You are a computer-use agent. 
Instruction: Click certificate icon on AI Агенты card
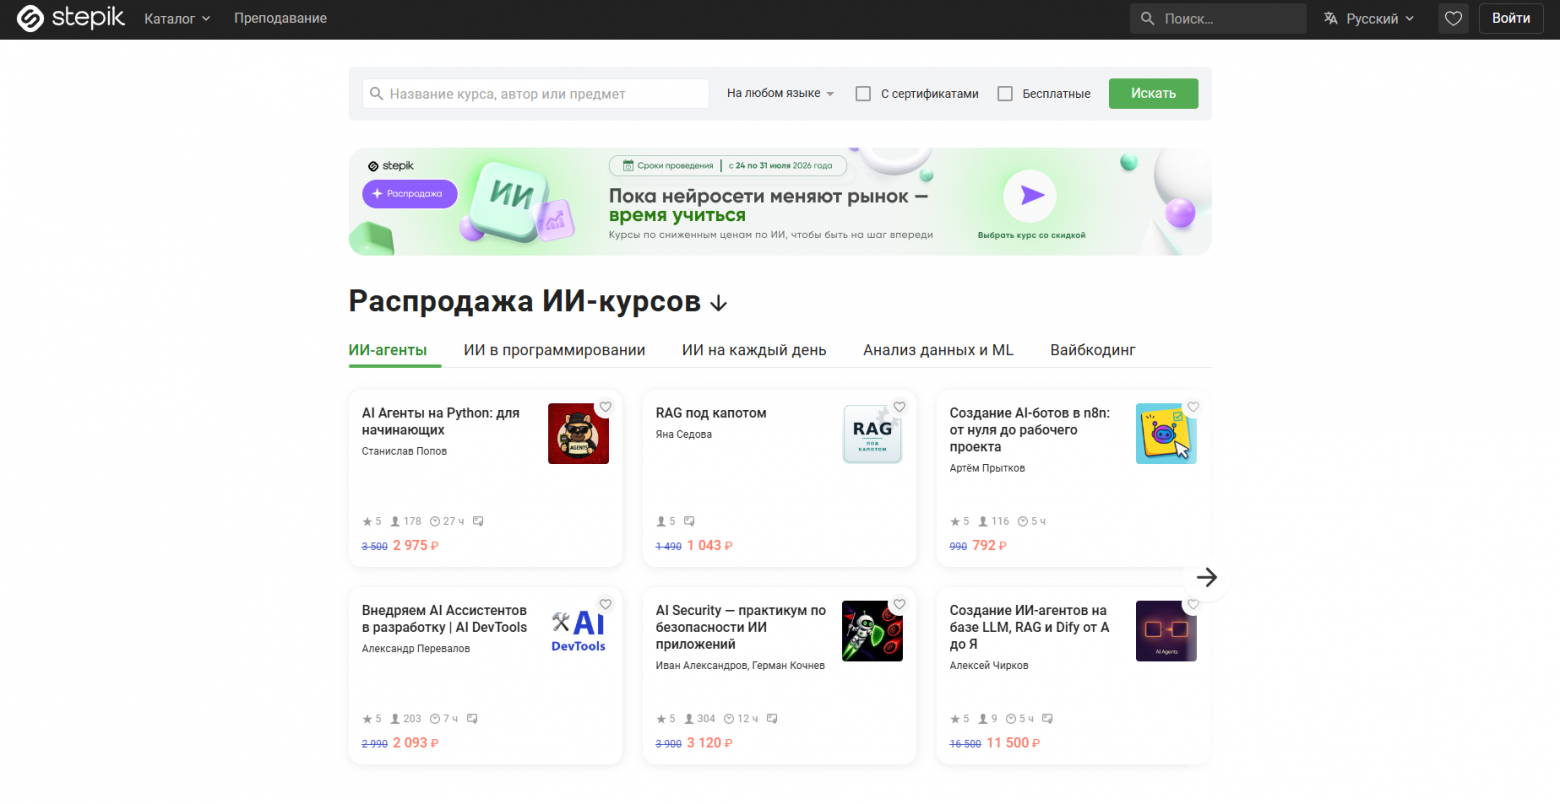click(478, 521)
